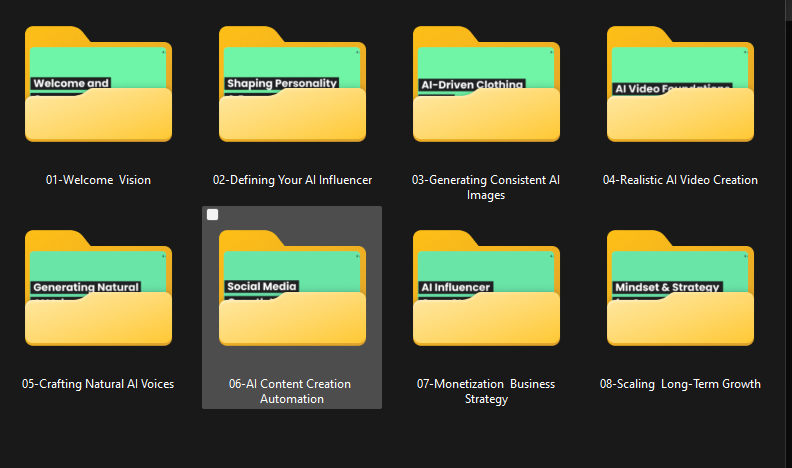Screen dimensions: 792x468
Task: Tick the checkbox on the 06-AI Content folder
Action: 212,215
